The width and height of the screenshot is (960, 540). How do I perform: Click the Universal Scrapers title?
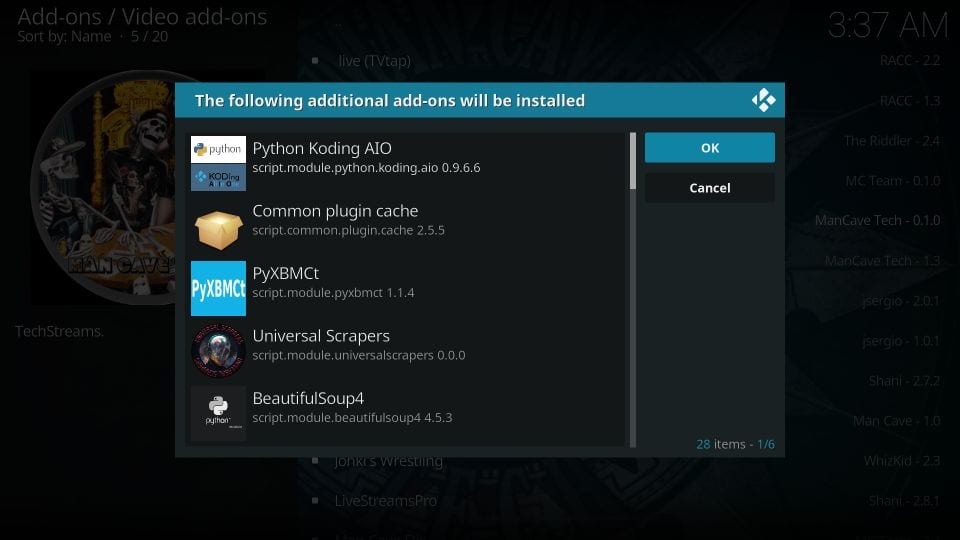(321, 336)
